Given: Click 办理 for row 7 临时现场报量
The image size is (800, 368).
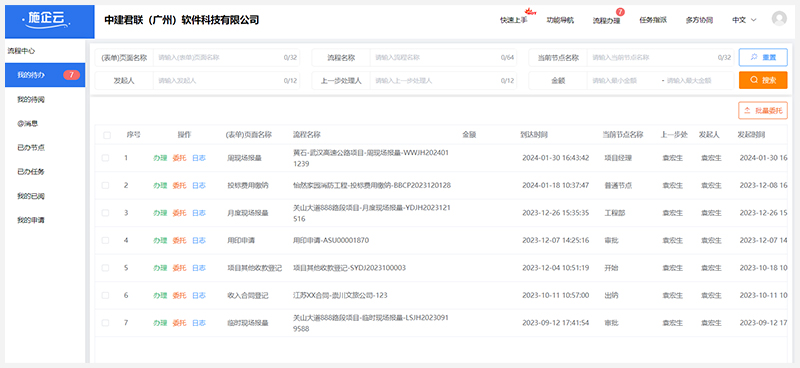Looking at the screenshot, I should (x=160, y=323).
